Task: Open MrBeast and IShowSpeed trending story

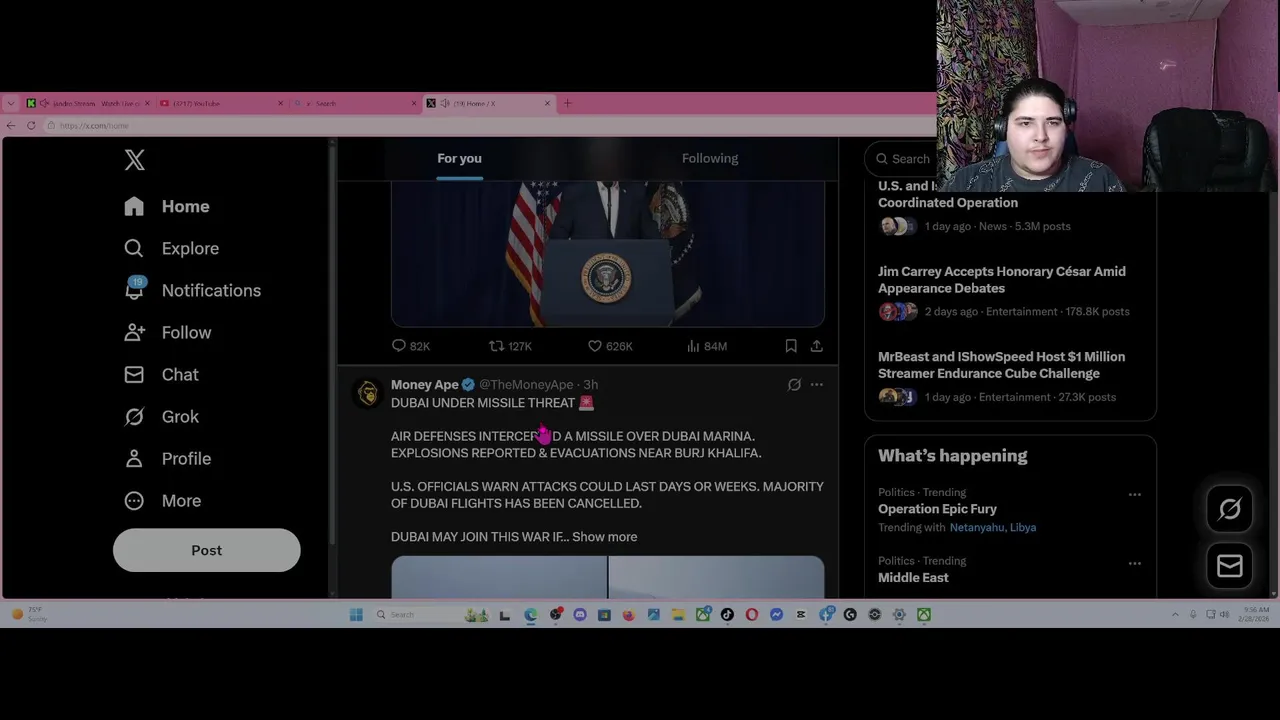Action: (1010, 376)
